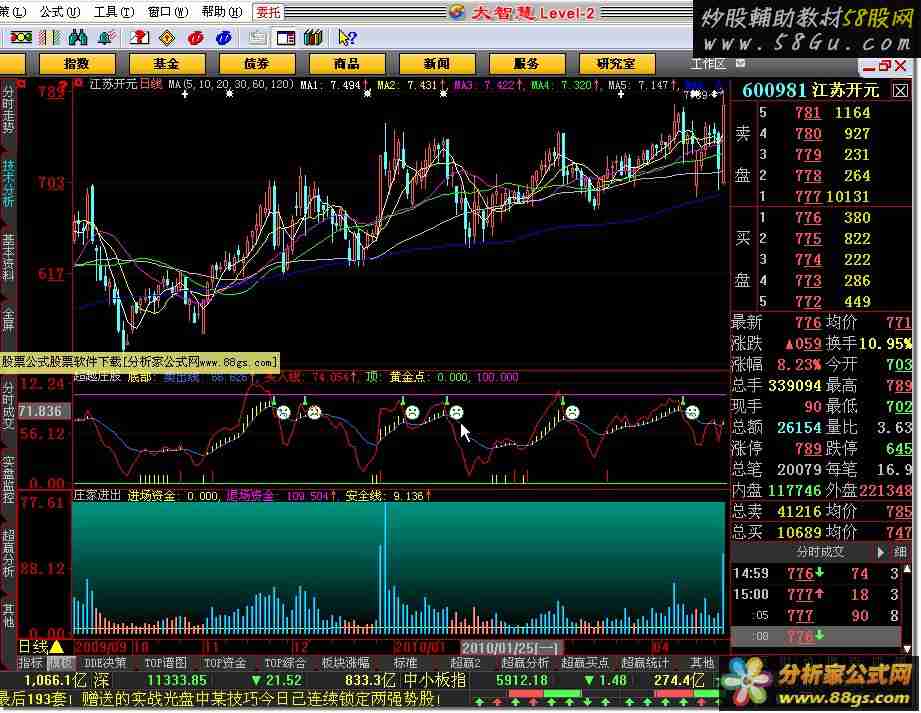This screenshot has width=921, height=713.
Task: Switch to 分时走势 sidebar tab
Action: click(8, 110)
